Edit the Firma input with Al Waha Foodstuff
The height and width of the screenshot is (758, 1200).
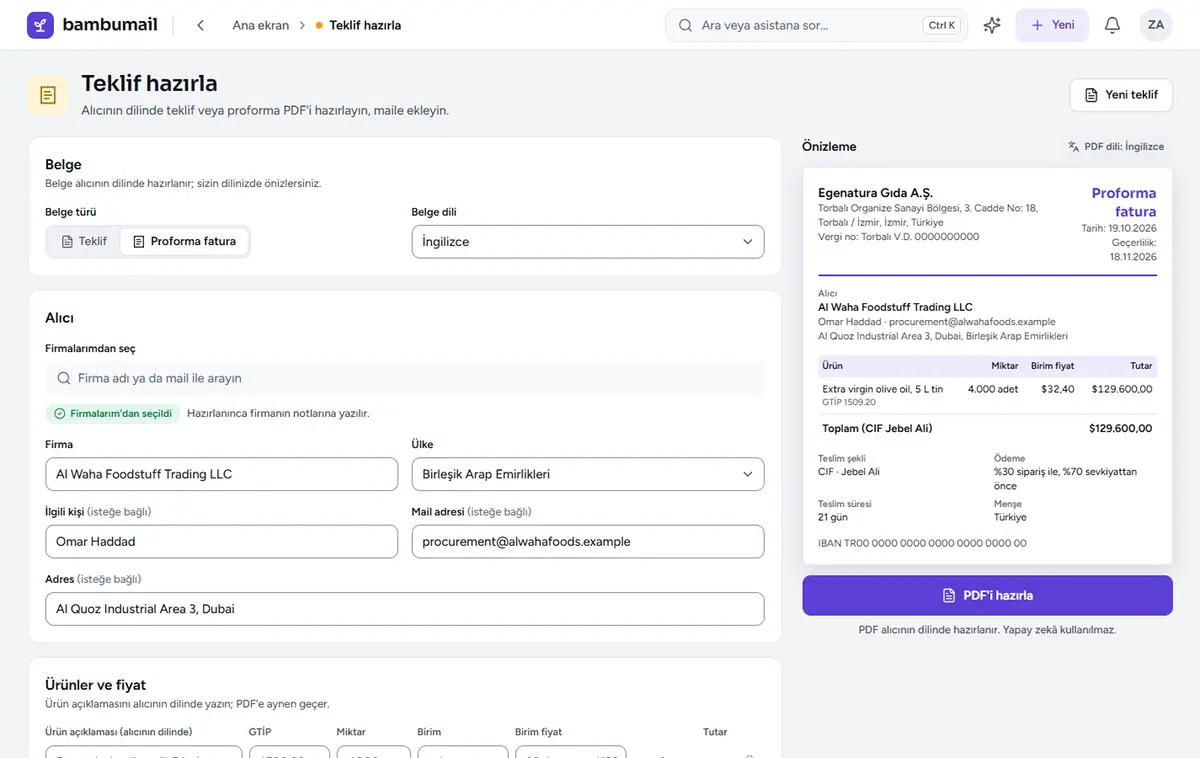(221, 474)
